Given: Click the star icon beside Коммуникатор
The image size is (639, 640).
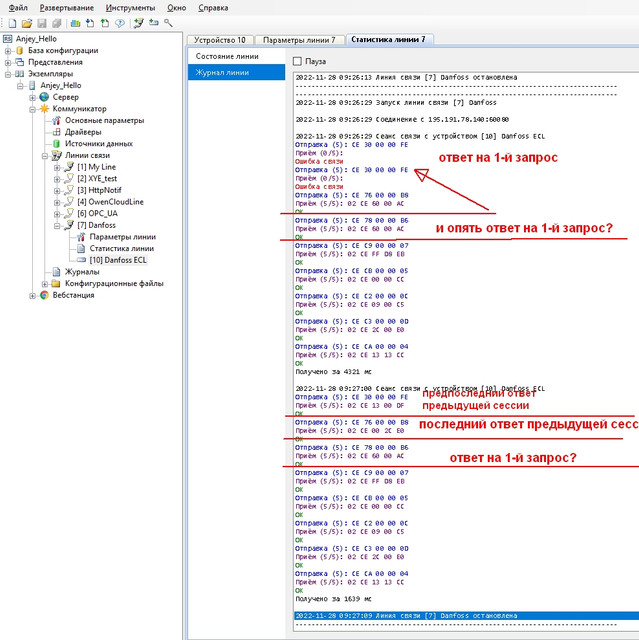Looking at the screenshot, I should tap(44, 109).
